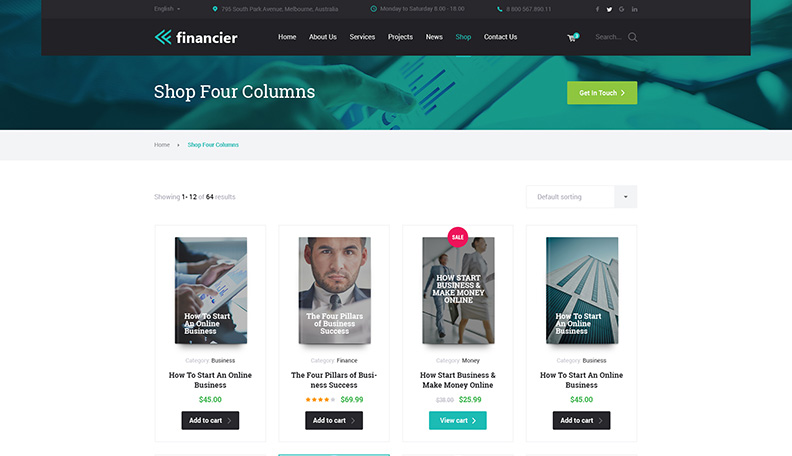This screenshot has width=792, height=456.
Task: Click View cart under Make Money Online
Action: (x=458, y=421)
